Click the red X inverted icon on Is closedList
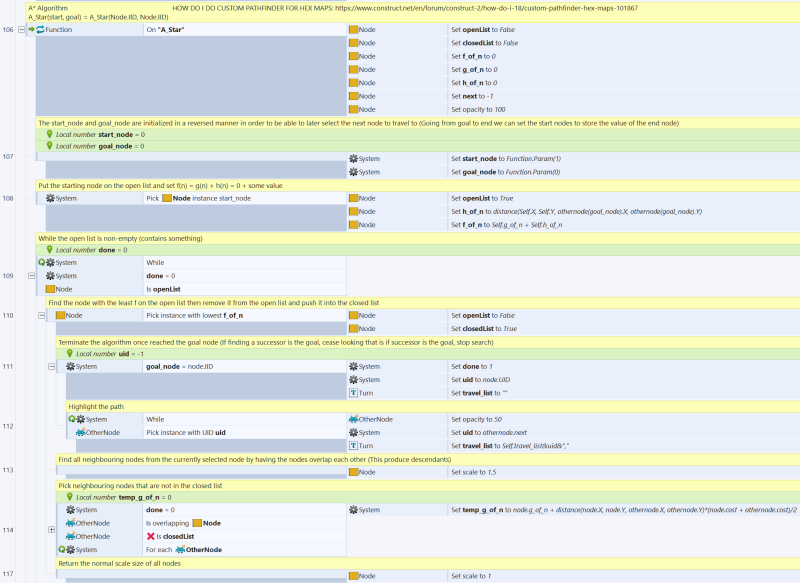Image resolution: width=800 pixels, height=583 pixels. point(151,536)
